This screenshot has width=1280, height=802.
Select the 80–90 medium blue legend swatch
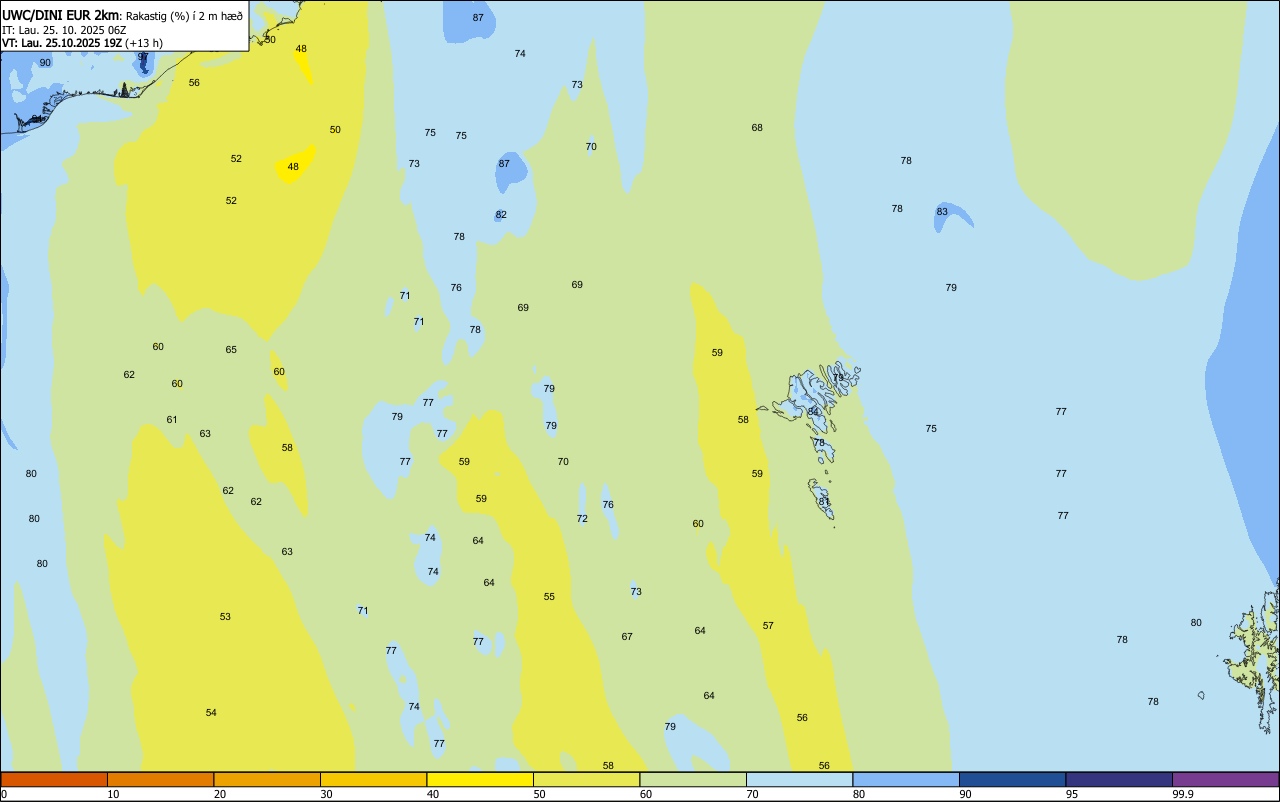pos(906,779)
